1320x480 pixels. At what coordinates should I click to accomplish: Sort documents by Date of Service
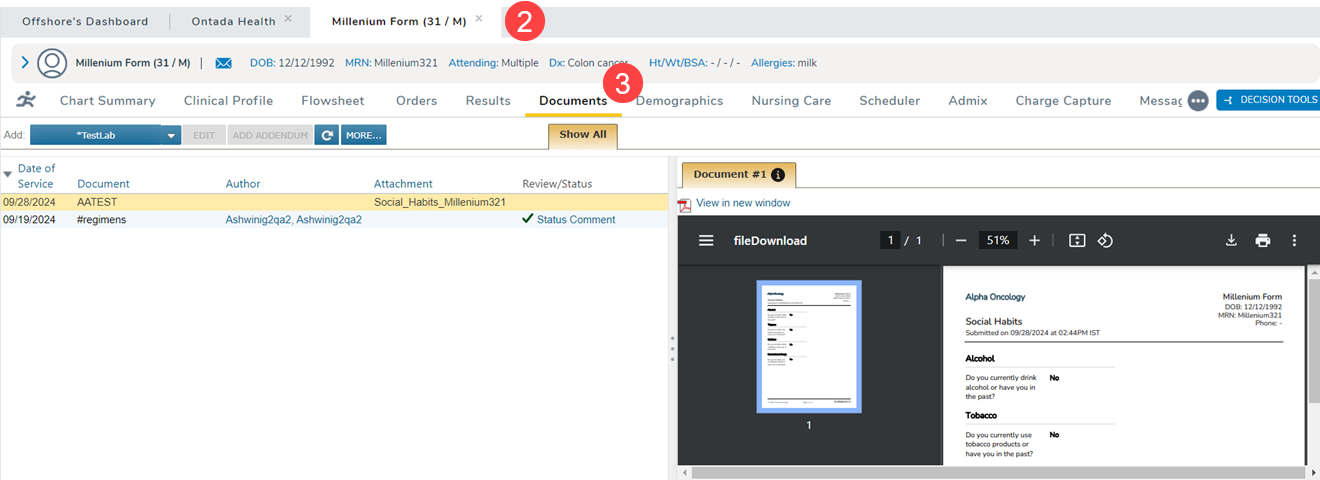(x=36, y=176)
